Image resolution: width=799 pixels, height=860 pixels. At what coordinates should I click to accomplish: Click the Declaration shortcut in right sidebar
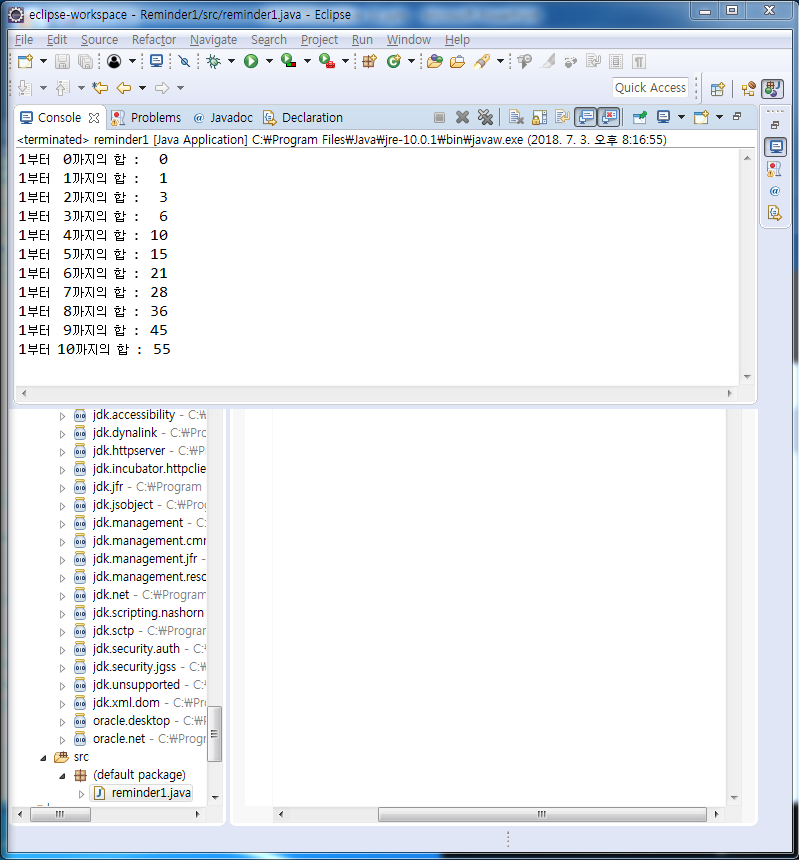pyautogui.click(x=774, y=213)
